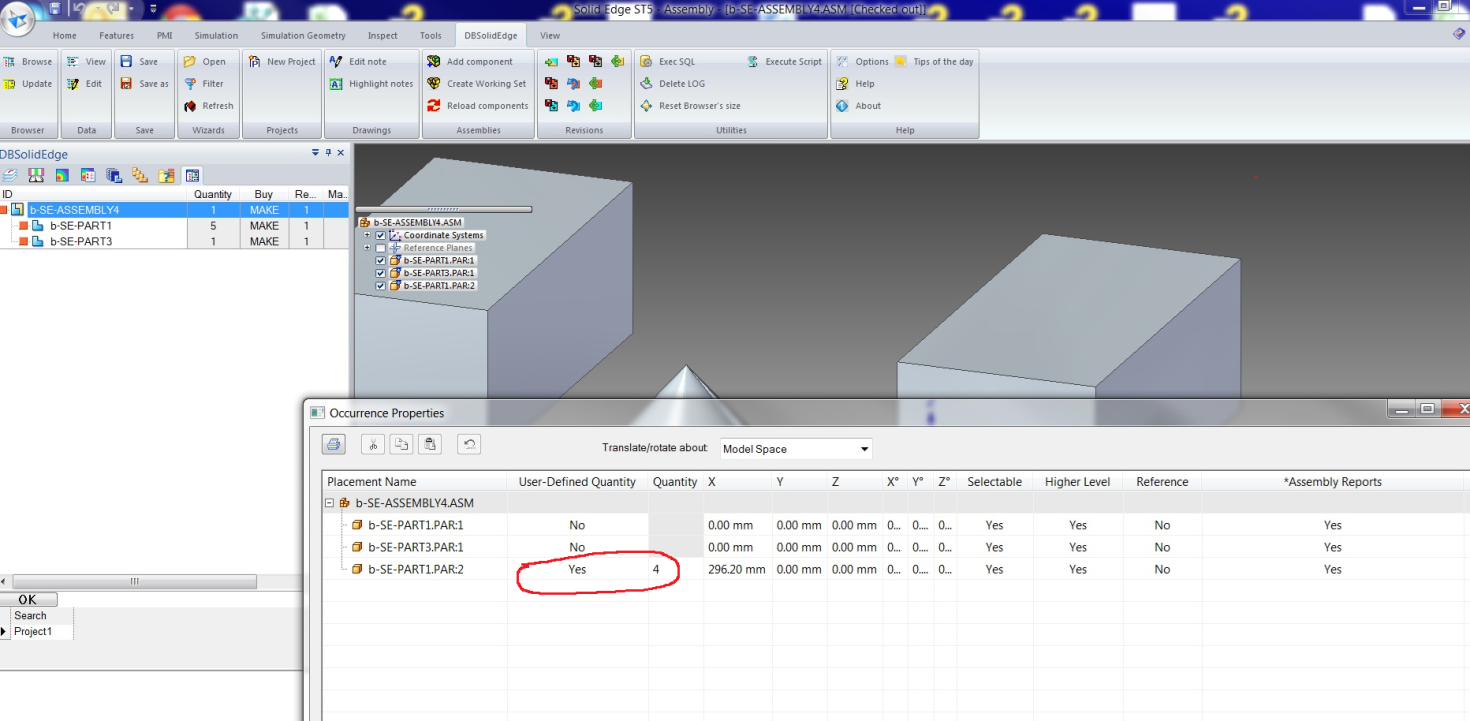Image resolution: width=1470 pixels, height=721 pixels.
Task: Uncheck b-SE-PART3.PAR:1 in the PathFinder tree
Action: (x=380, y=273)
